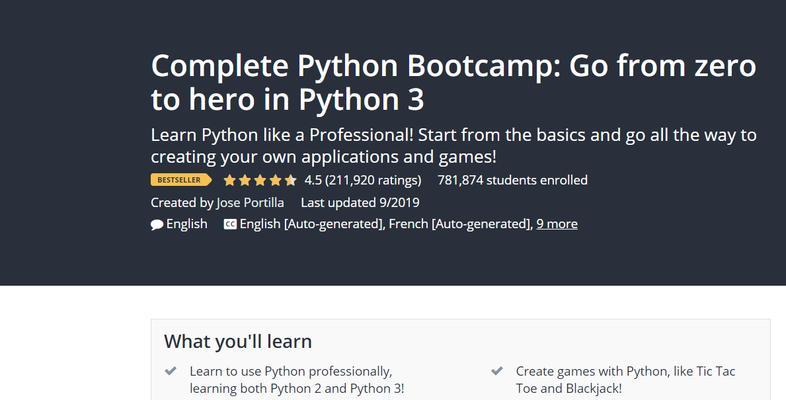Open the '9 more' subtitles link

coord(557,224)
